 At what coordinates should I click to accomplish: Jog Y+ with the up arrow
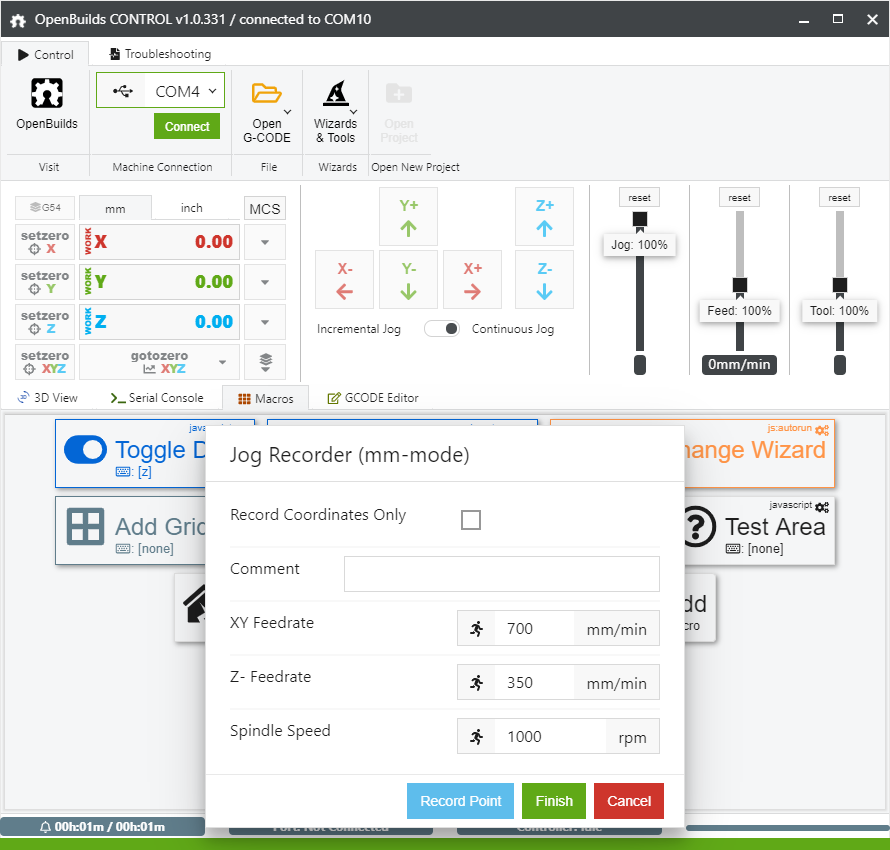(x=408, y=217)
